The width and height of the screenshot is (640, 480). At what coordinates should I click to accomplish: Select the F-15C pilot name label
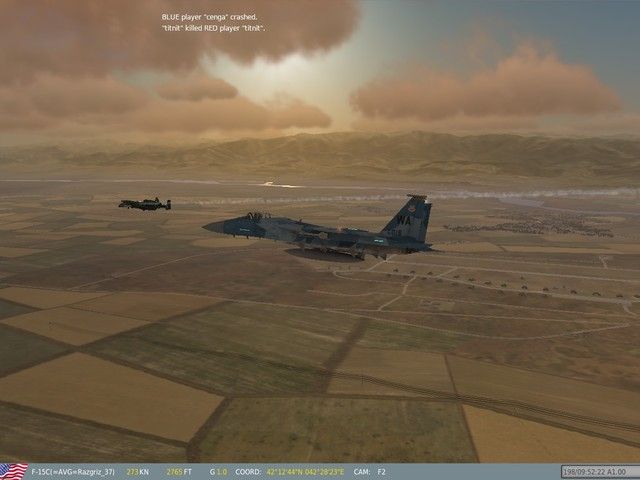[71, 471]
